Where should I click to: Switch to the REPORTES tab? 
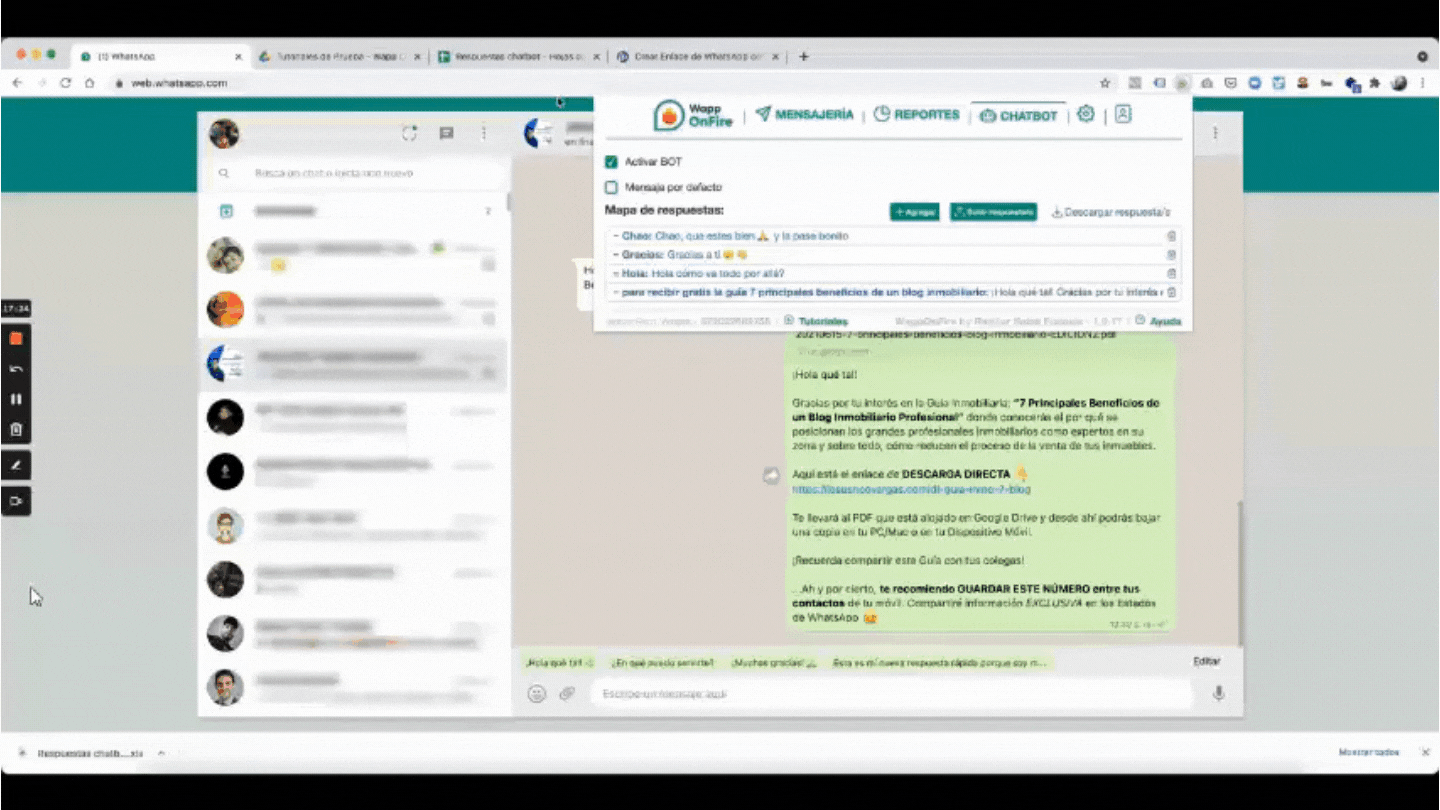(x=916, y=115)
